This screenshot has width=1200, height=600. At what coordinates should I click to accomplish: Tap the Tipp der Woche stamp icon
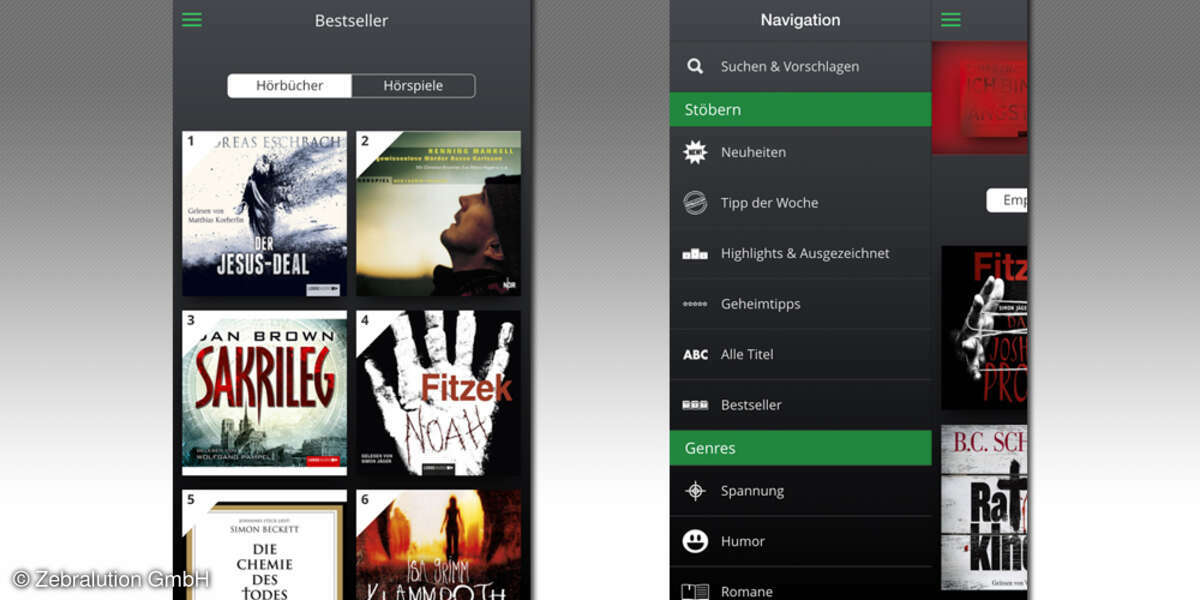point(695,203)
